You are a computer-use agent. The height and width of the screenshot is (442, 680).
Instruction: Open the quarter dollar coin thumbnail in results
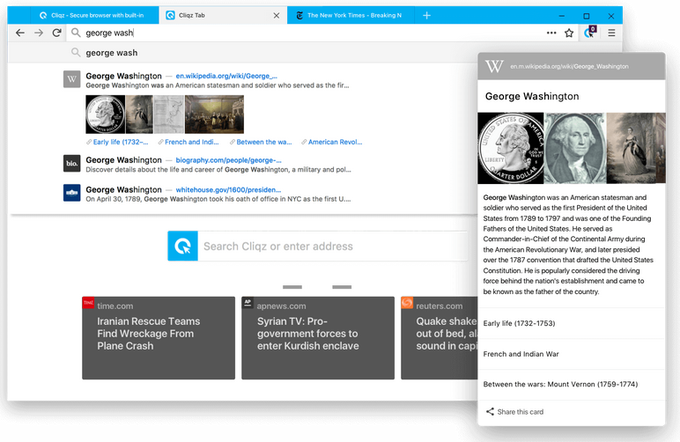105,114
